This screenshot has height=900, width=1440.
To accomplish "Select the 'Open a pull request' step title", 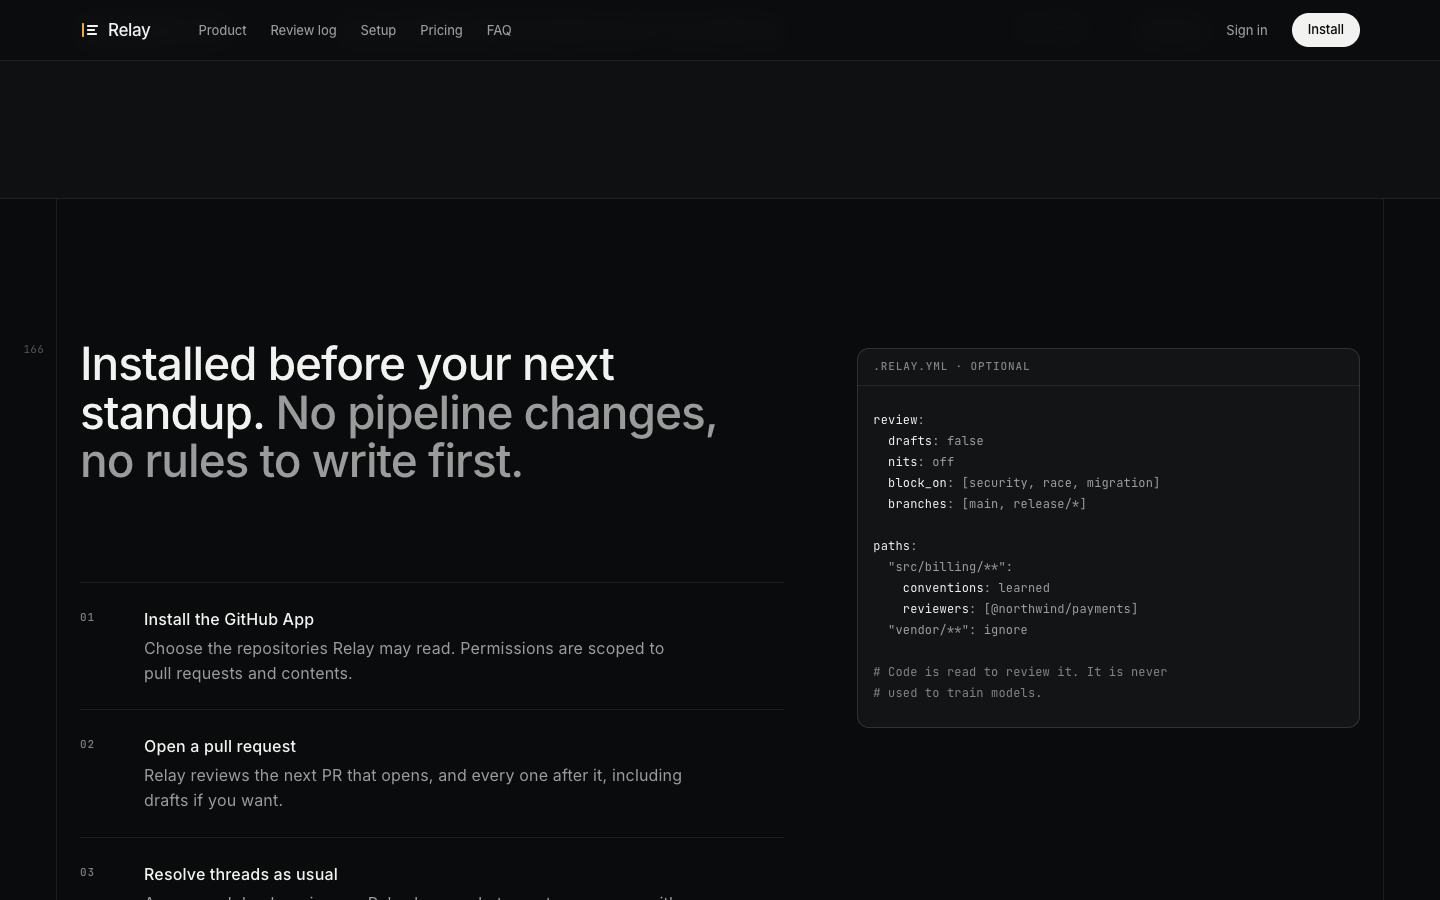I will (x=220, y=746).
